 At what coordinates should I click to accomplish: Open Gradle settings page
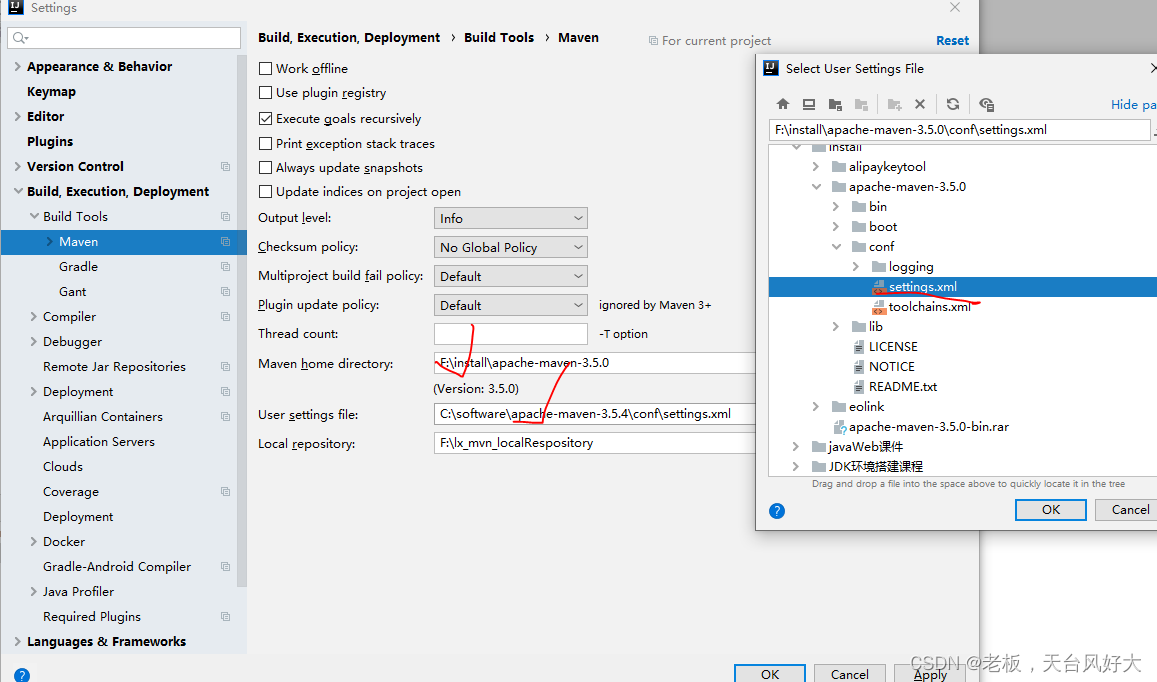pos(78,266)
